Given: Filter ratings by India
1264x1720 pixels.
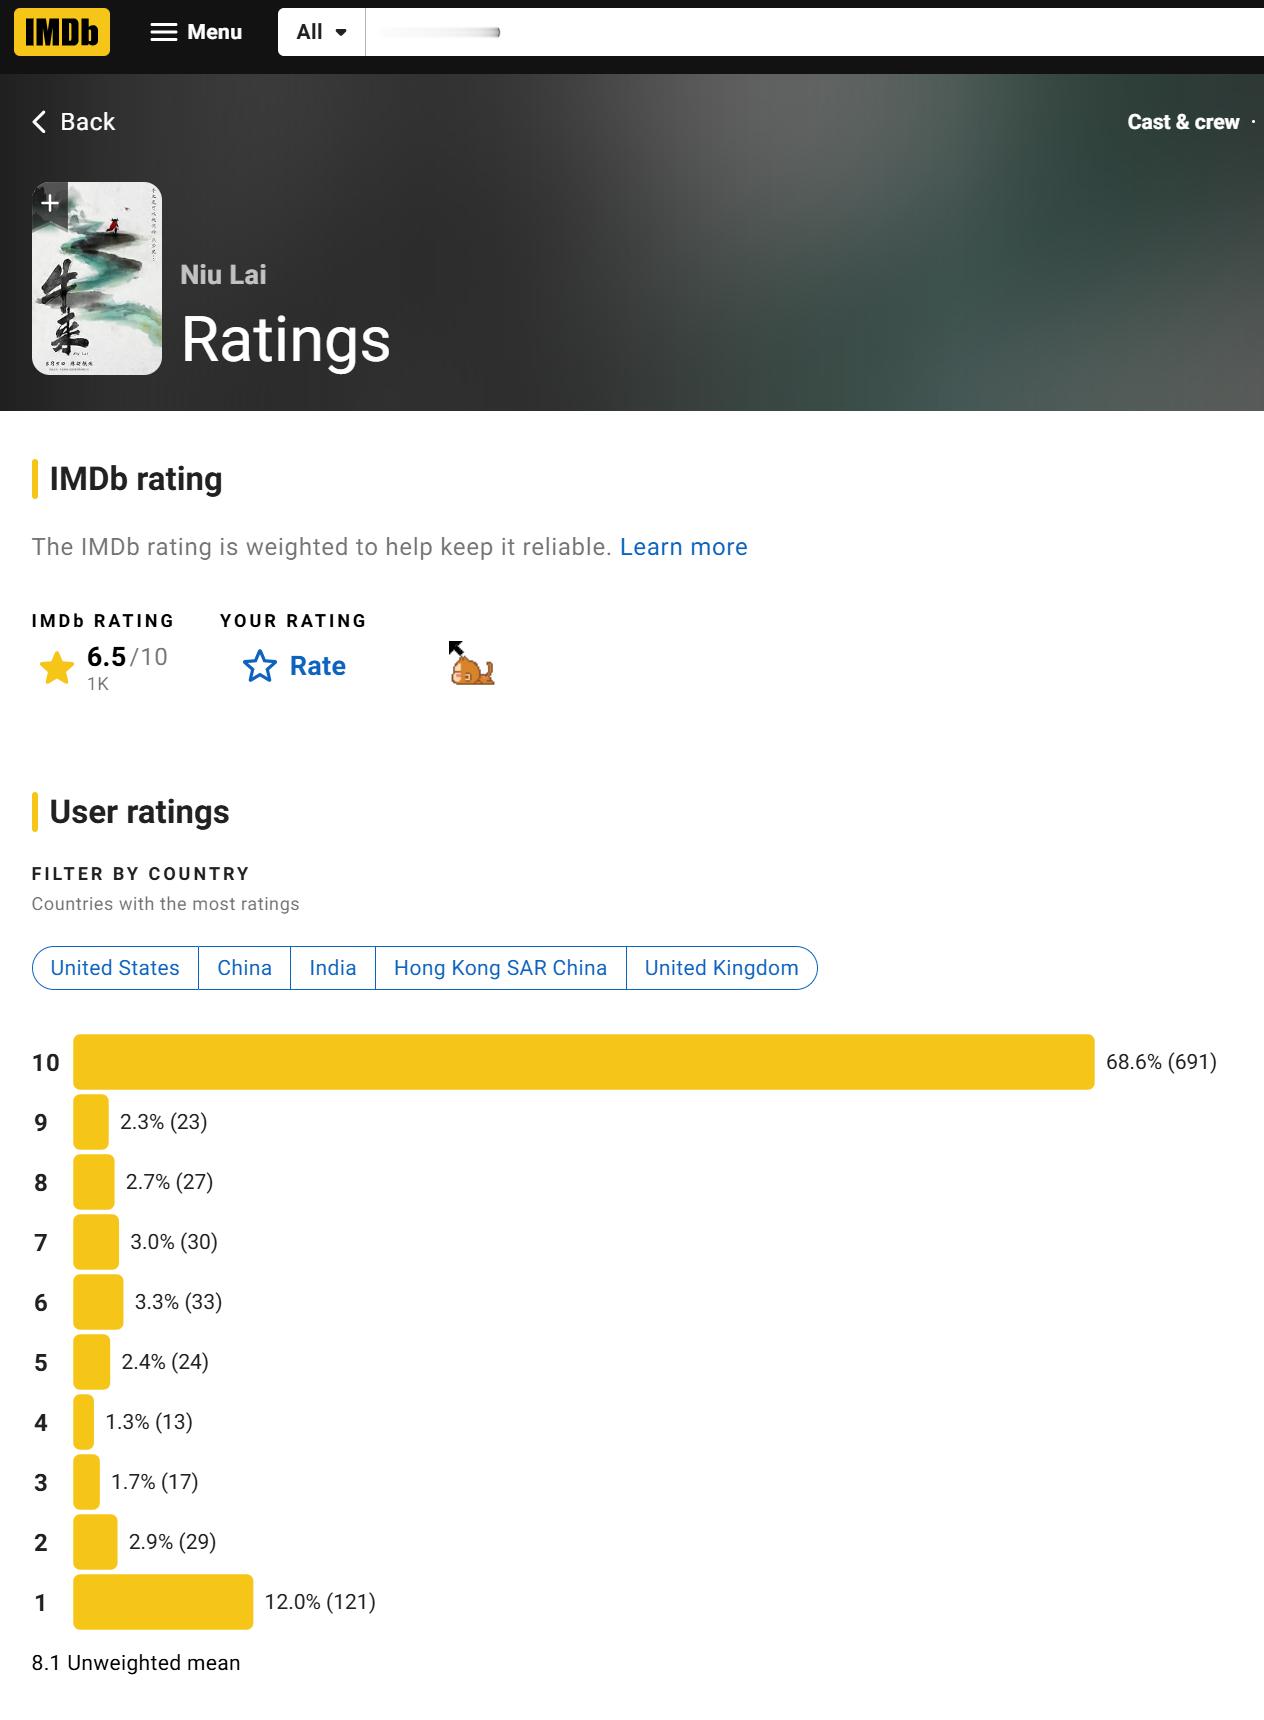Looking at the screenshot, I should [x=333, y=968].
